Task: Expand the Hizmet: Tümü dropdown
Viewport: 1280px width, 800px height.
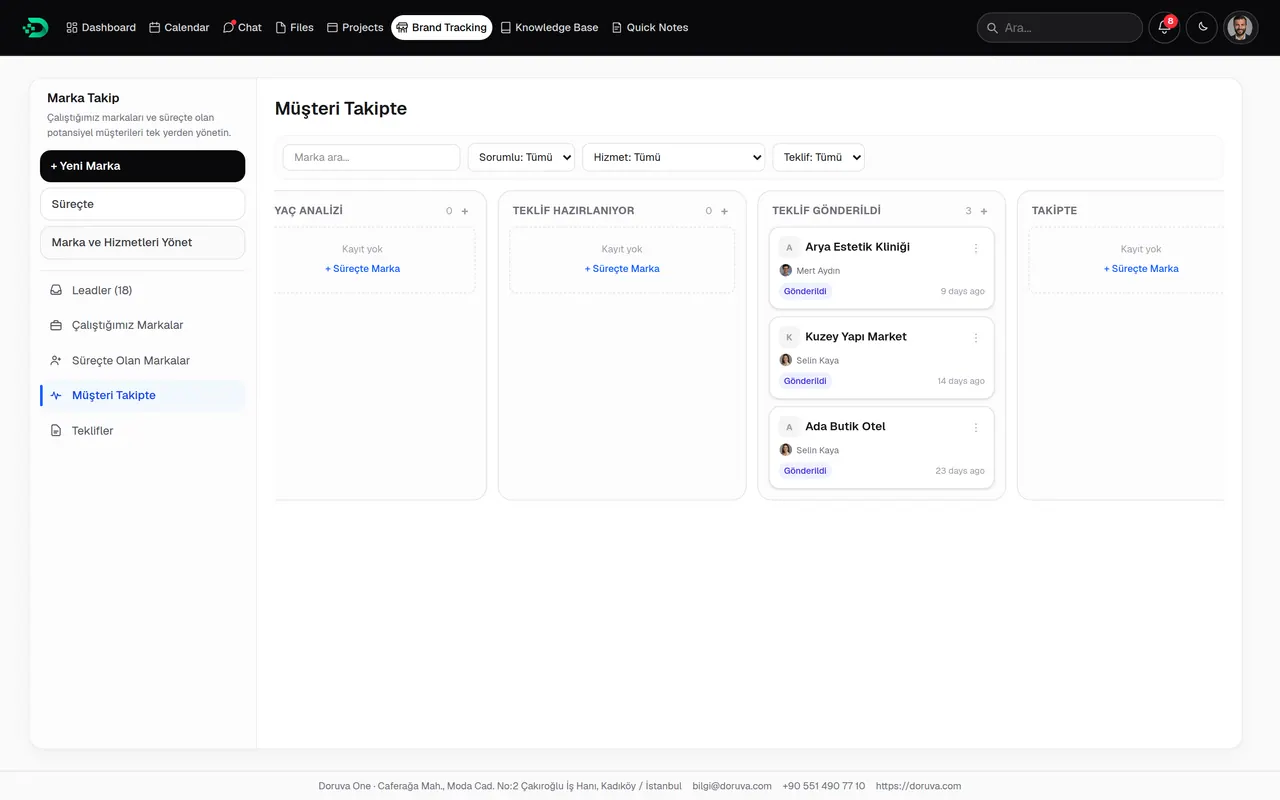Action: [x=673, y=157]
